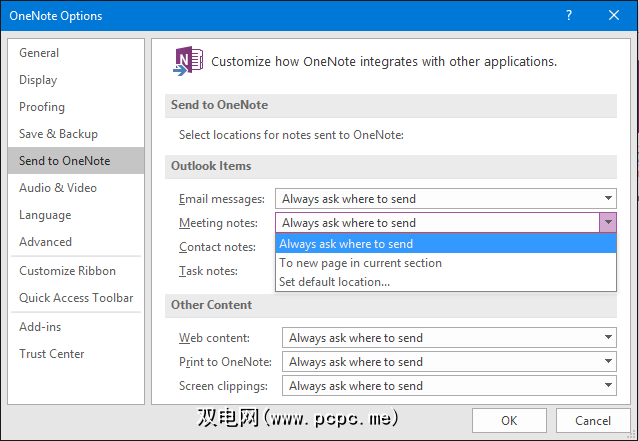Image resolution: width=639 pixels, height=441 pixels.
Task: Close the OneNote Options dialog
Action: (x=615, y=16)
